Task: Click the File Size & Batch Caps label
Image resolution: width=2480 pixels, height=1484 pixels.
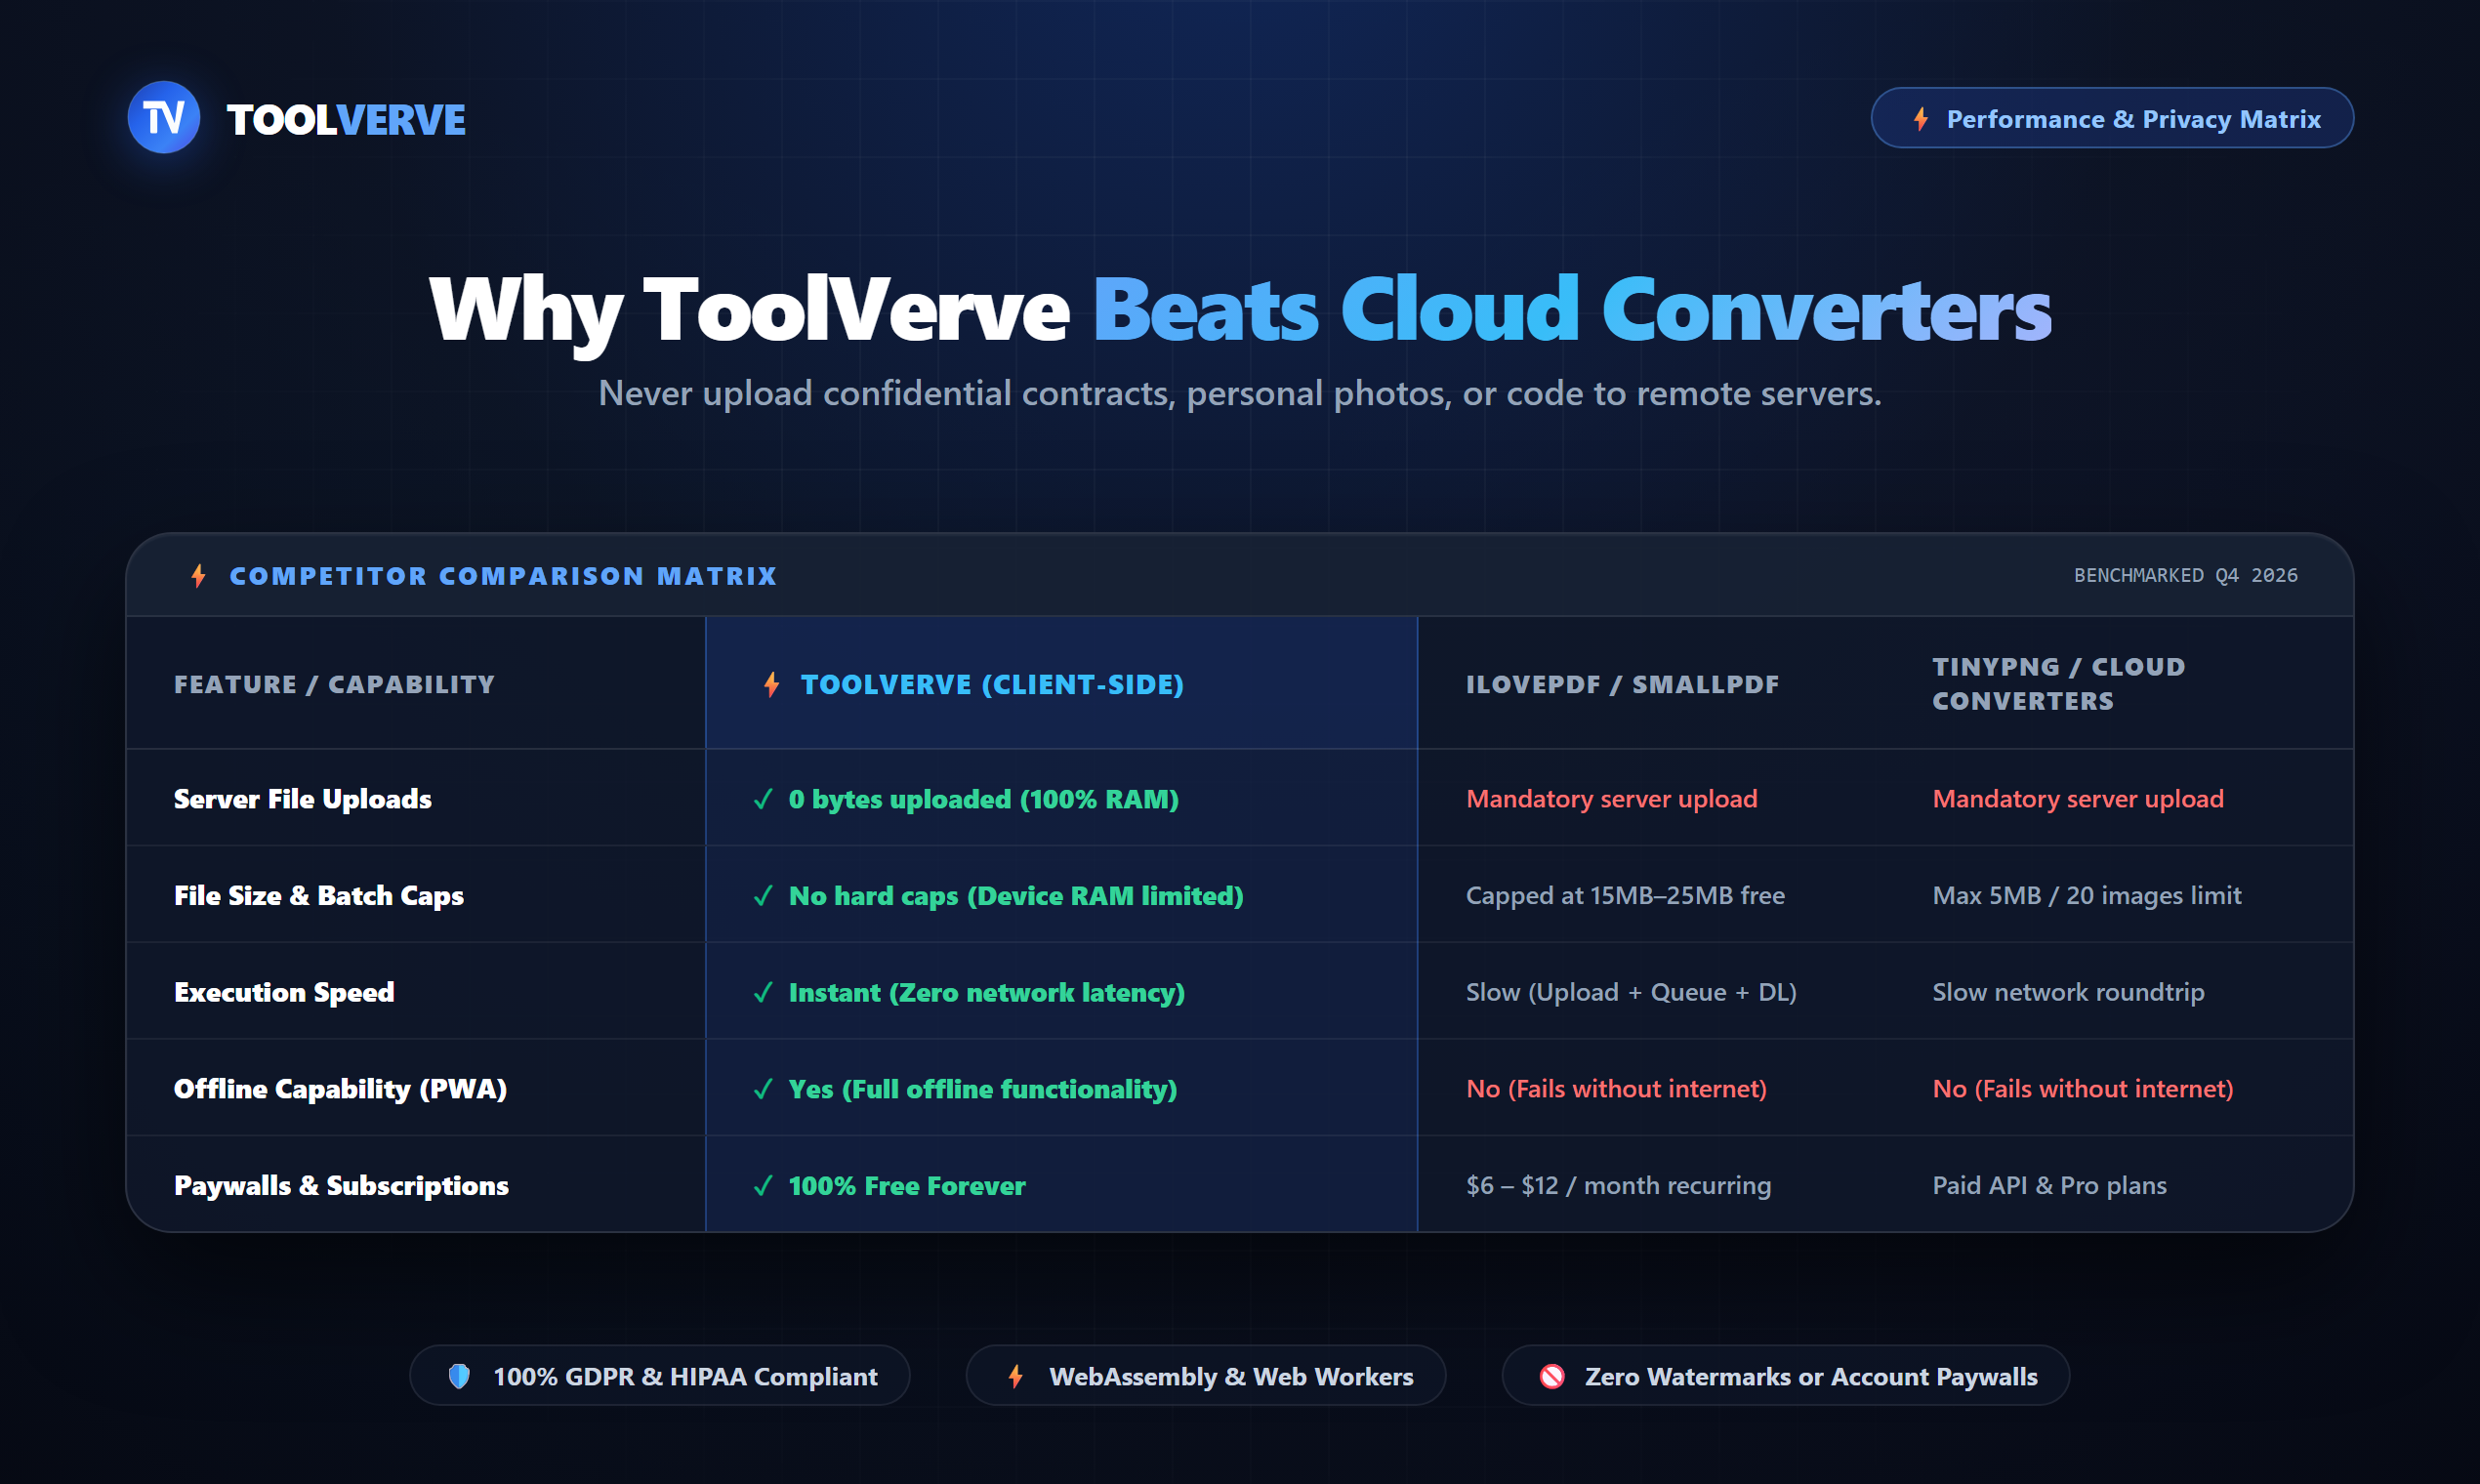Action: (319, 896)
